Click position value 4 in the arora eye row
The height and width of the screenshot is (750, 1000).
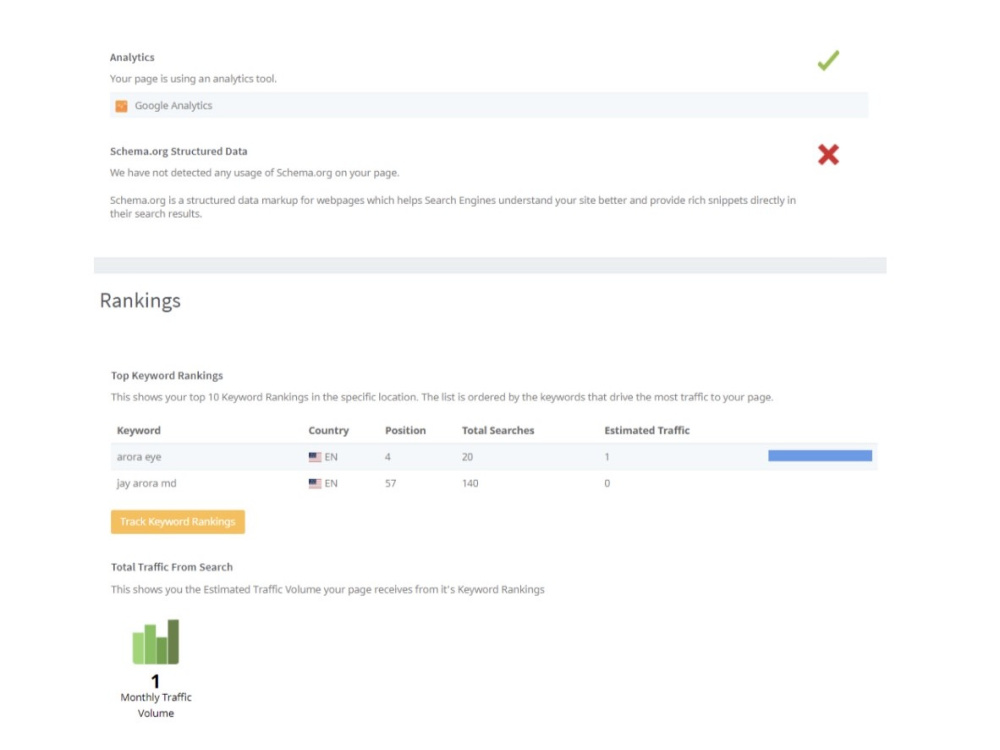(388, 457)
